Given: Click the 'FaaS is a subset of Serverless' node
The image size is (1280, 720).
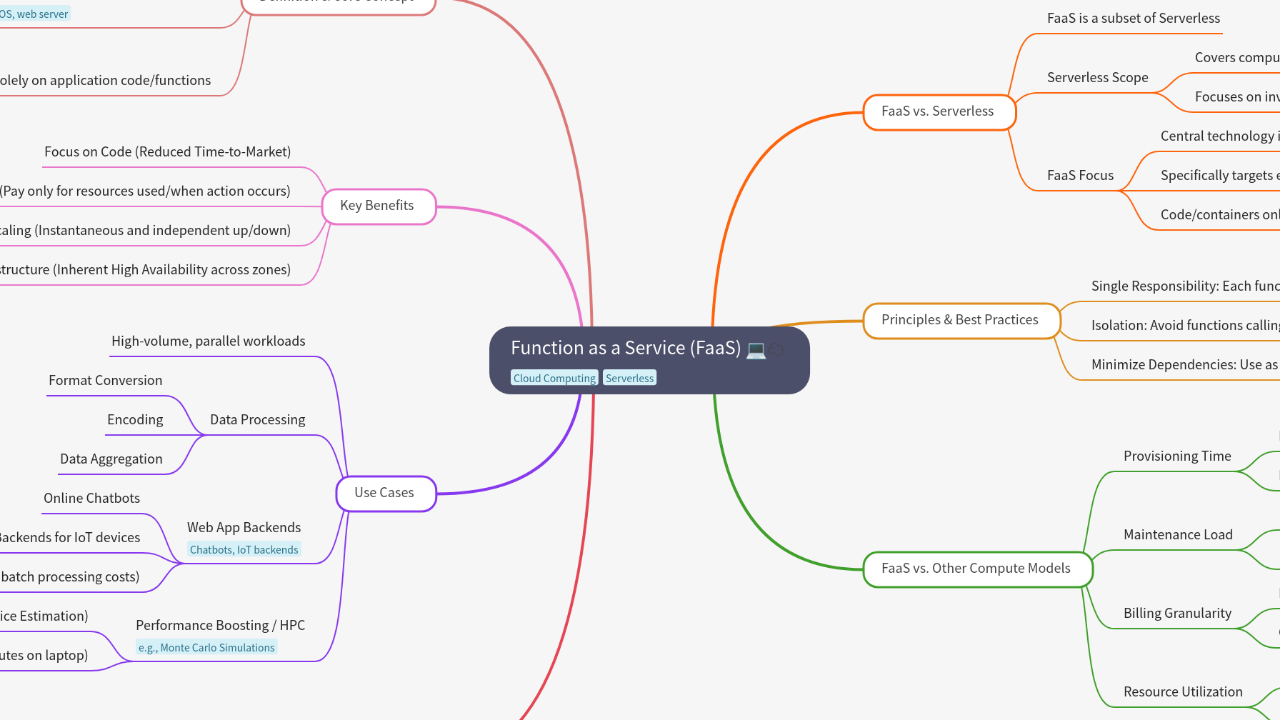Looking at the screenshot, I should [x=1132, y=18].
